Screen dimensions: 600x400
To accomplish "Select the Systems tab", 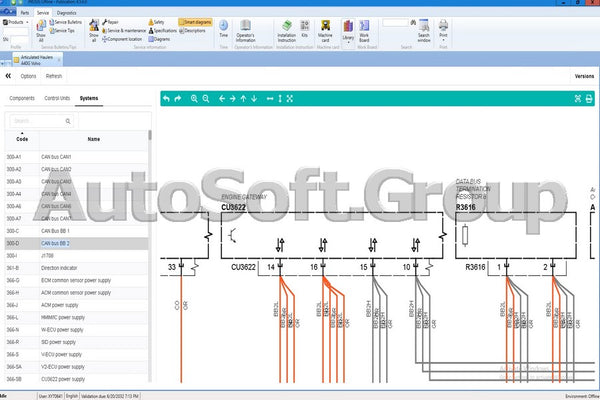I will tap(89, 98).
